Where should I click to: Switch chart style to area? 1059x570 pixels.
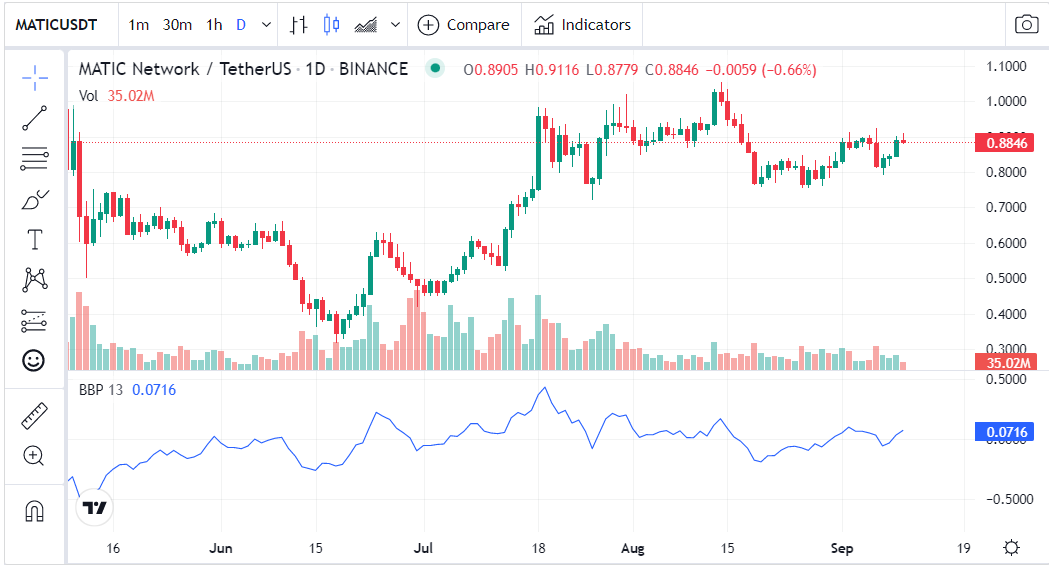[x=366, y=25]
